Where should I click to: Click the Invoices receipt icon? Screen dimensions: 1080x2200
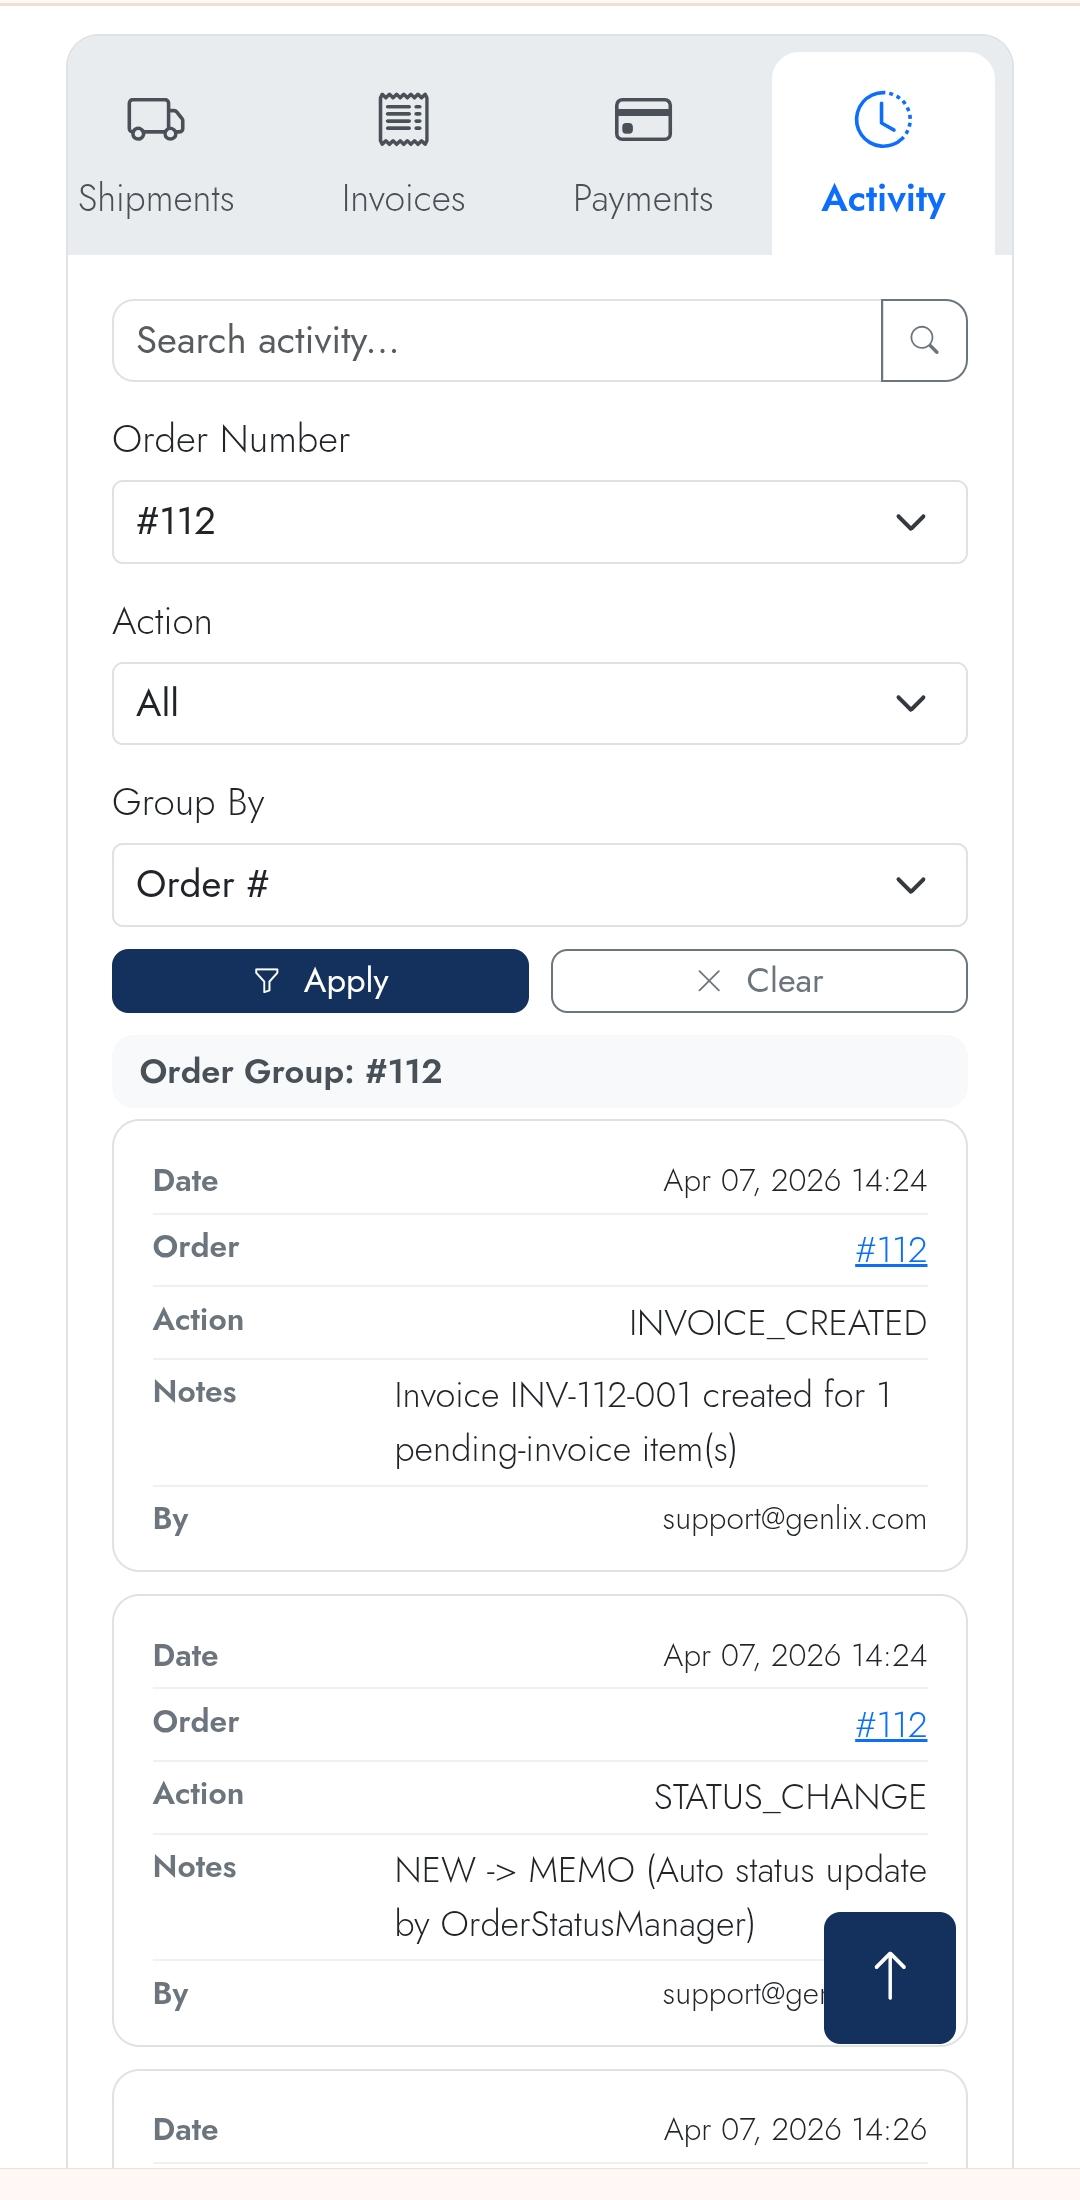[x=403, y=119]
